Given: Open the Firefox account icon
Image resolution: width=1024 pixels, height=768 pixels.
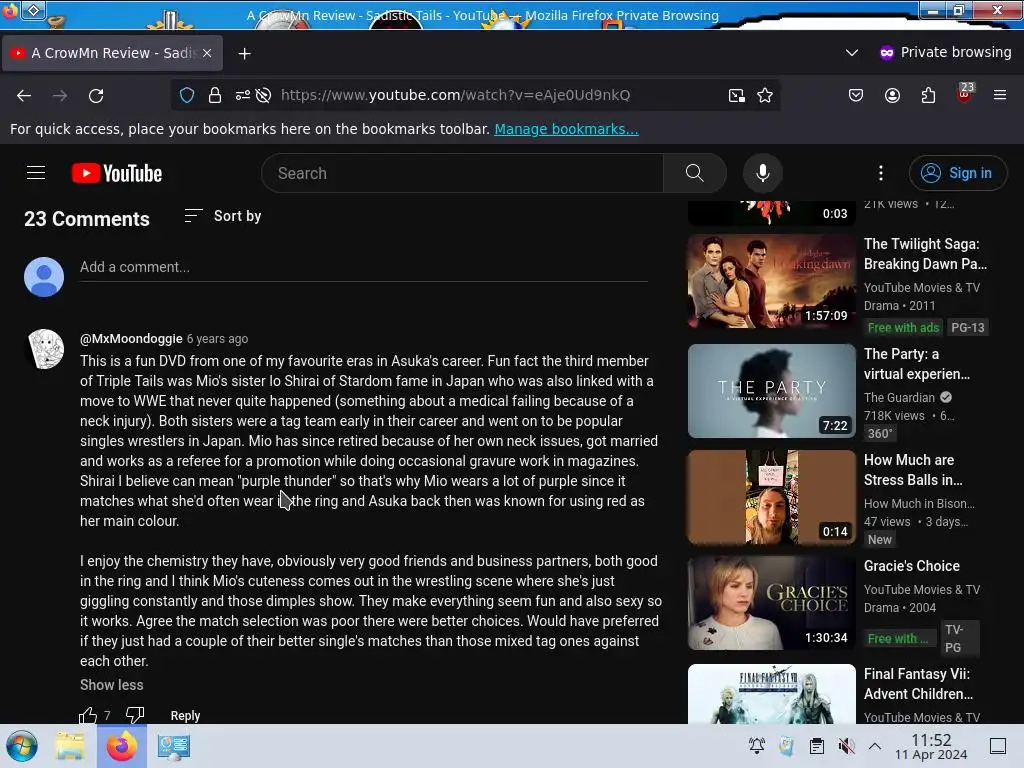Looking at the screenshot, I should (892, 95).
